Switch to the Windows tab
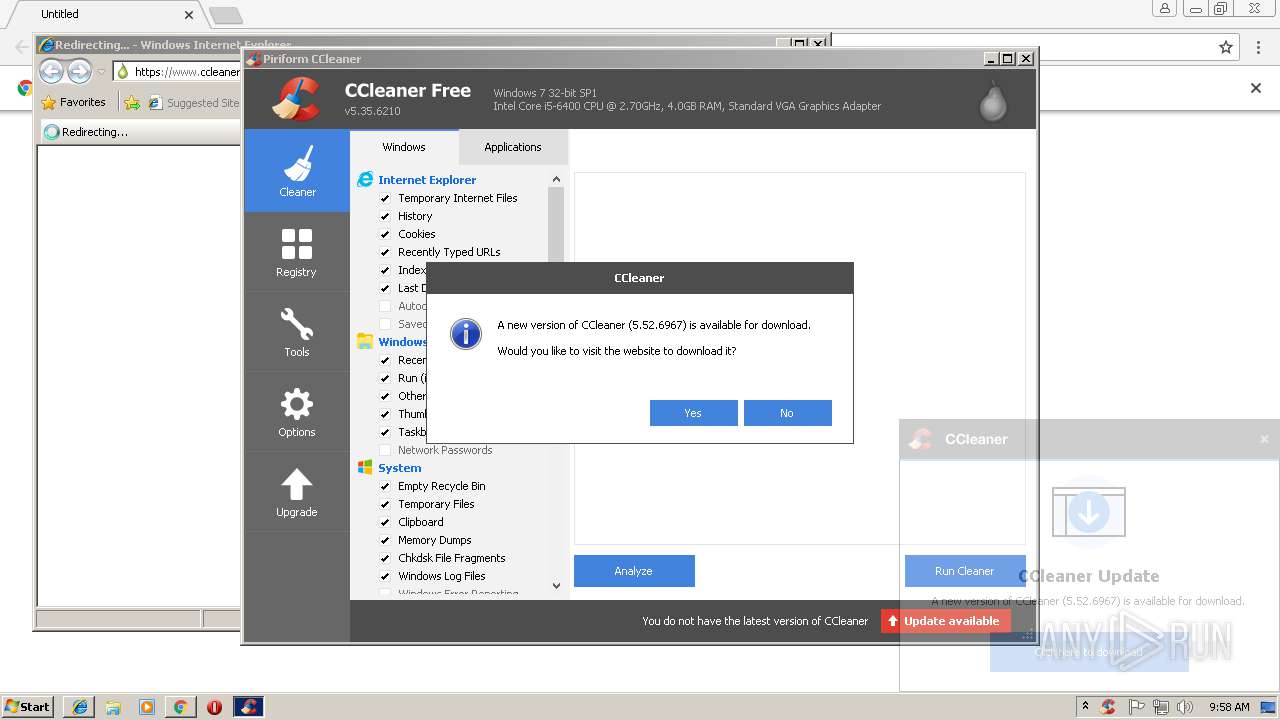 (404, 147)
